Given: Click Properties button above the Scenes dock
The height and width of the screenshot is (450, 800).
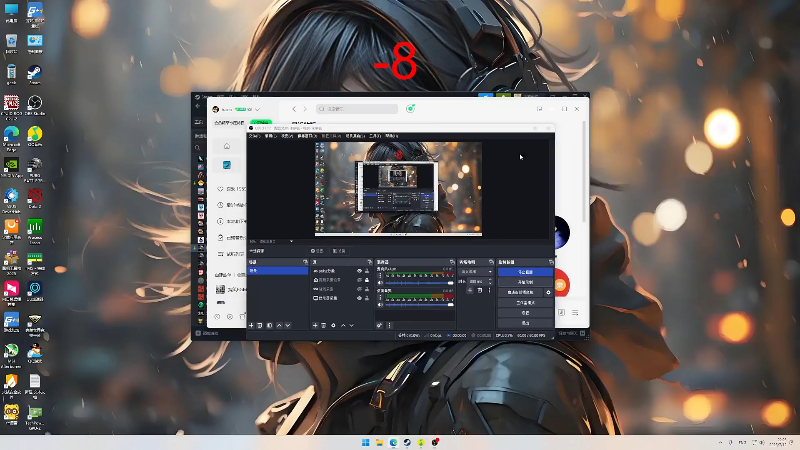Looking at the screenshot, I should point(317,251).
